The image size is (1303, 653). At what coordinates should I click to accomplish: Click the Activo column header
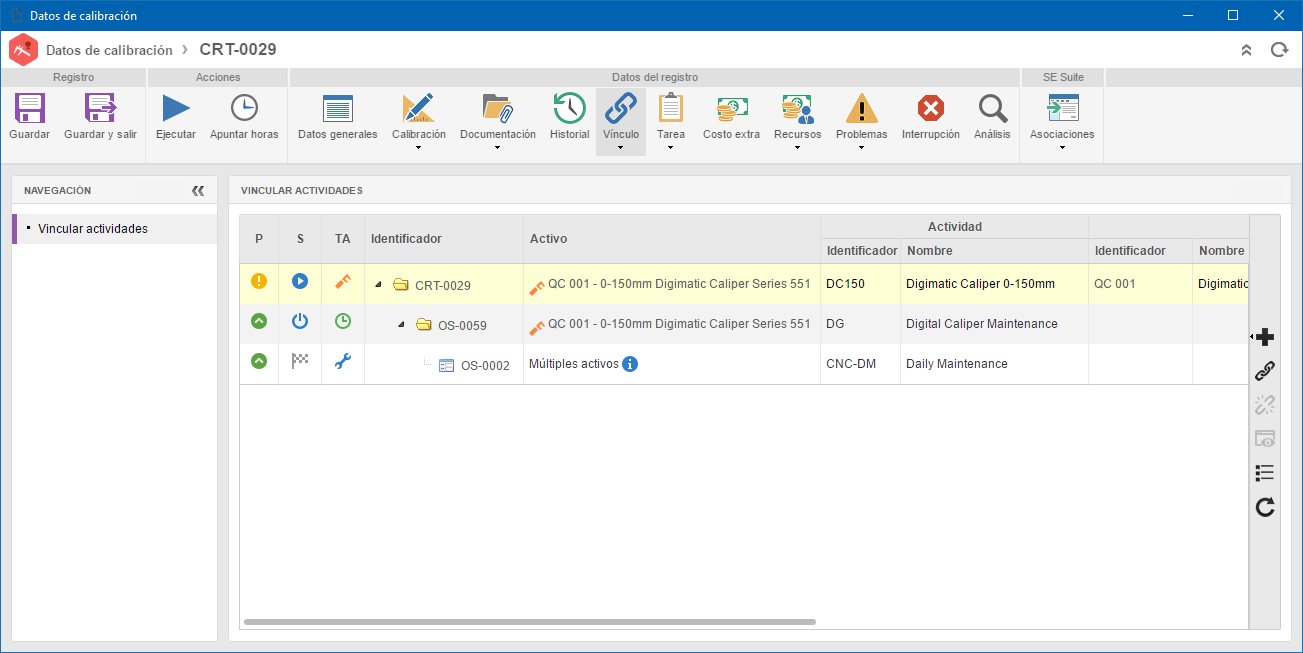coord(672,239)
